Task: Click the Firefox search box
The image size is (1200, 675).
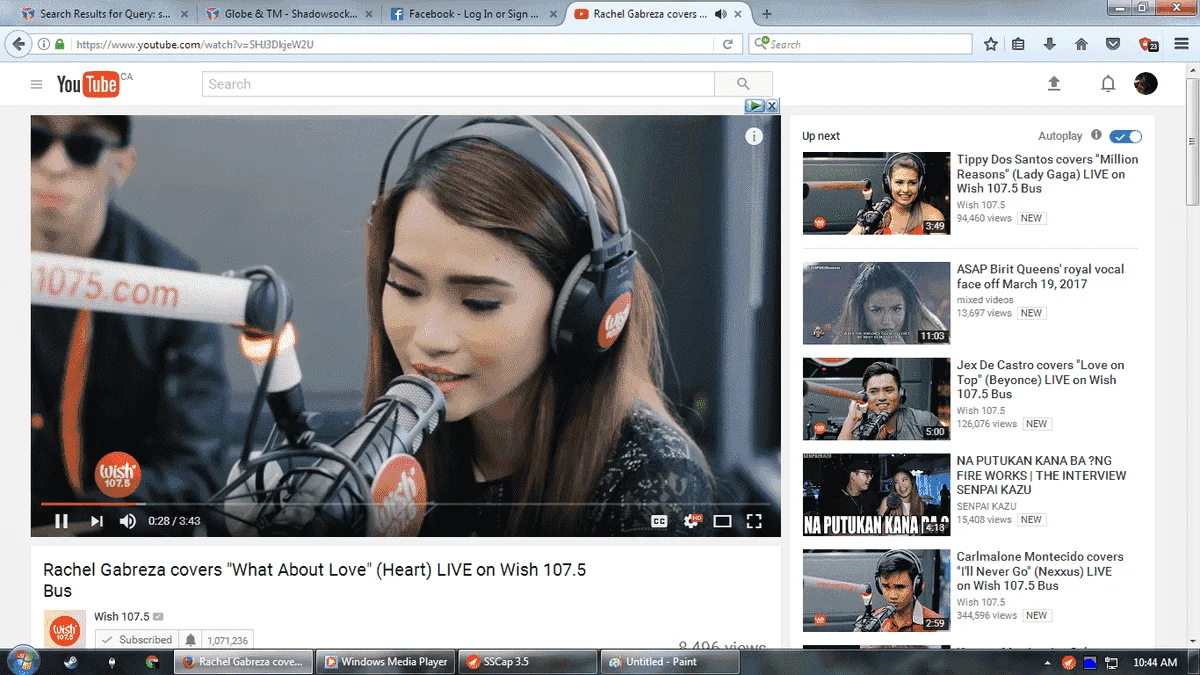Action: [860, 44]
